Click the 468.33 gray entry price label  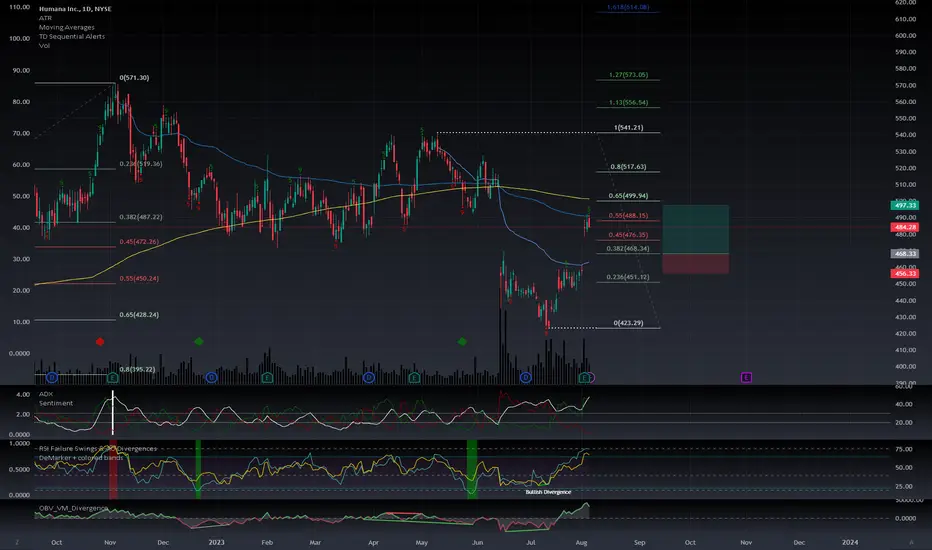coord(905,254)
